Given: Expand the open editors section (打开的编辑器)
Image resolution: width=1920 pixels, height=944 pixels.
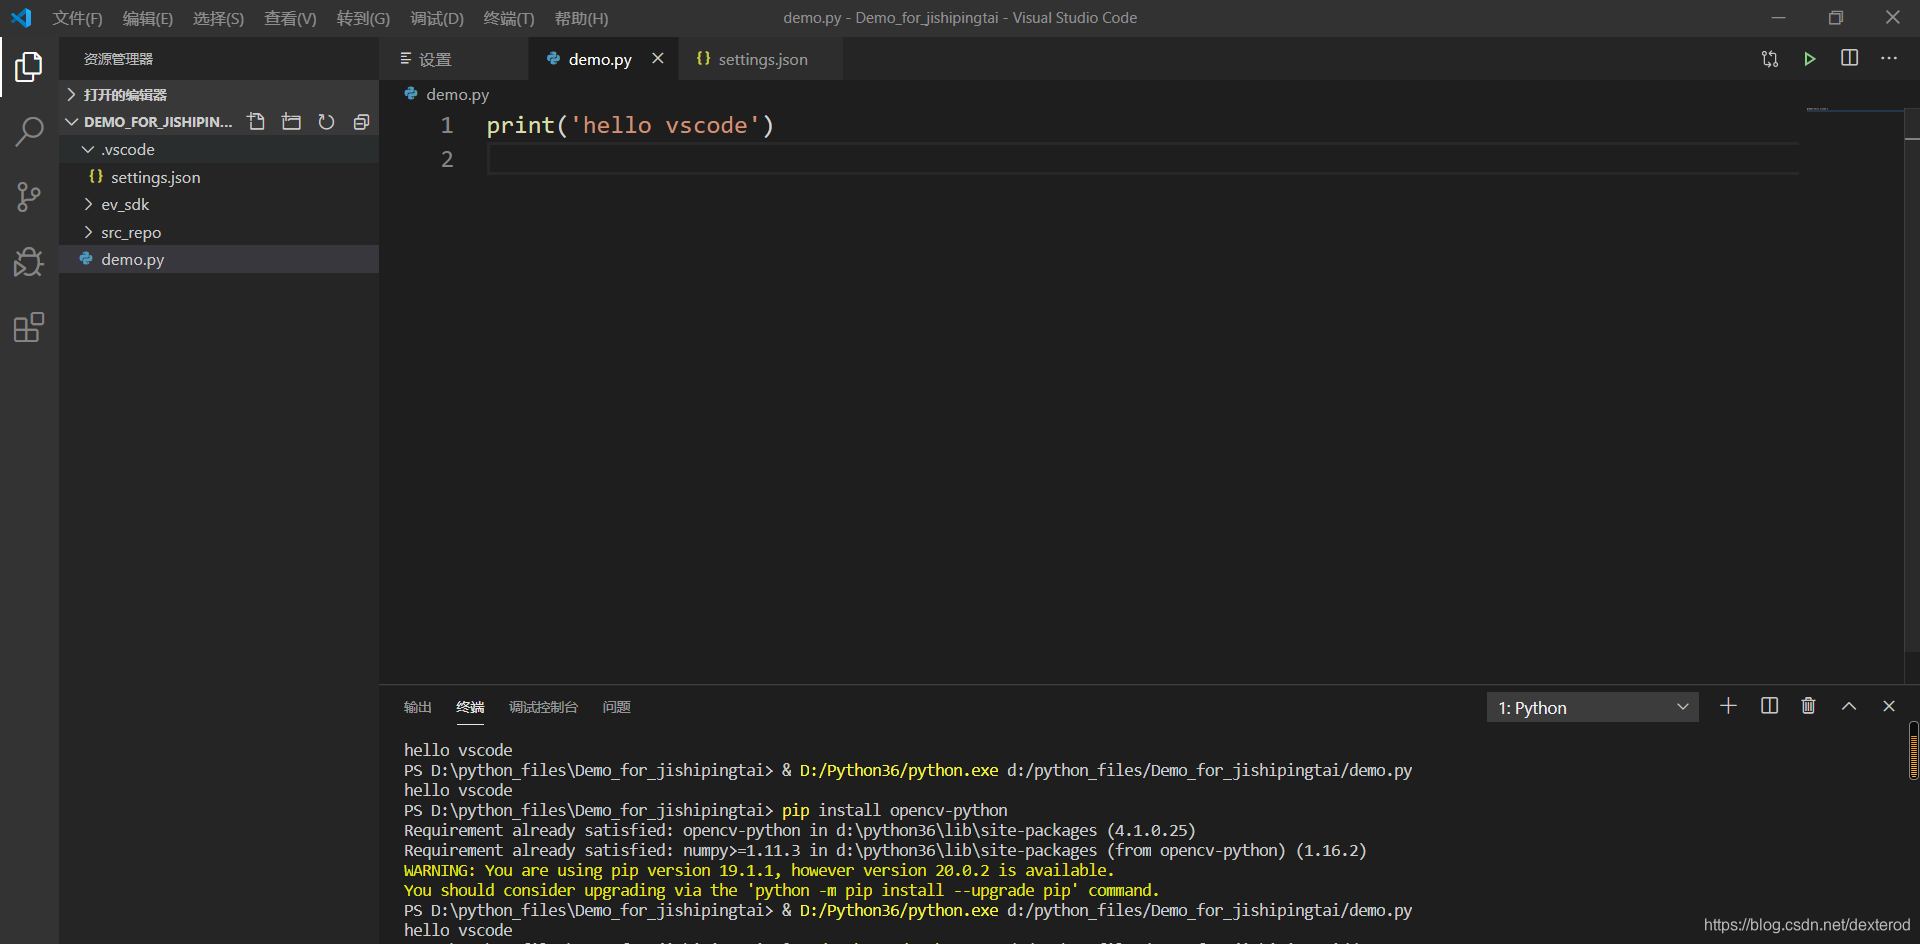Looking at the screenshot, I should point(218,94).
